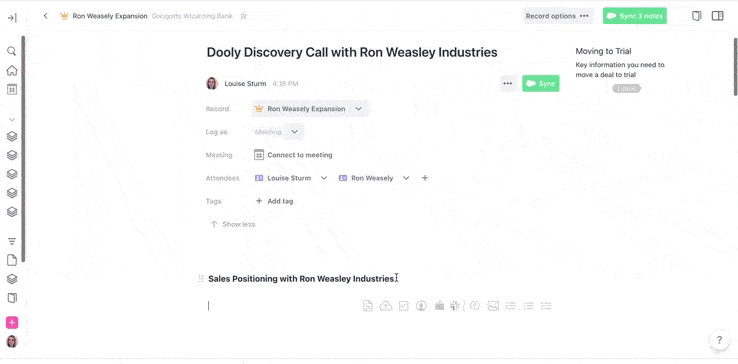Image resolution: width=738 pixels, height=364 pixels.
Task: Click Add tag
Action: click(x=274, y=201)
